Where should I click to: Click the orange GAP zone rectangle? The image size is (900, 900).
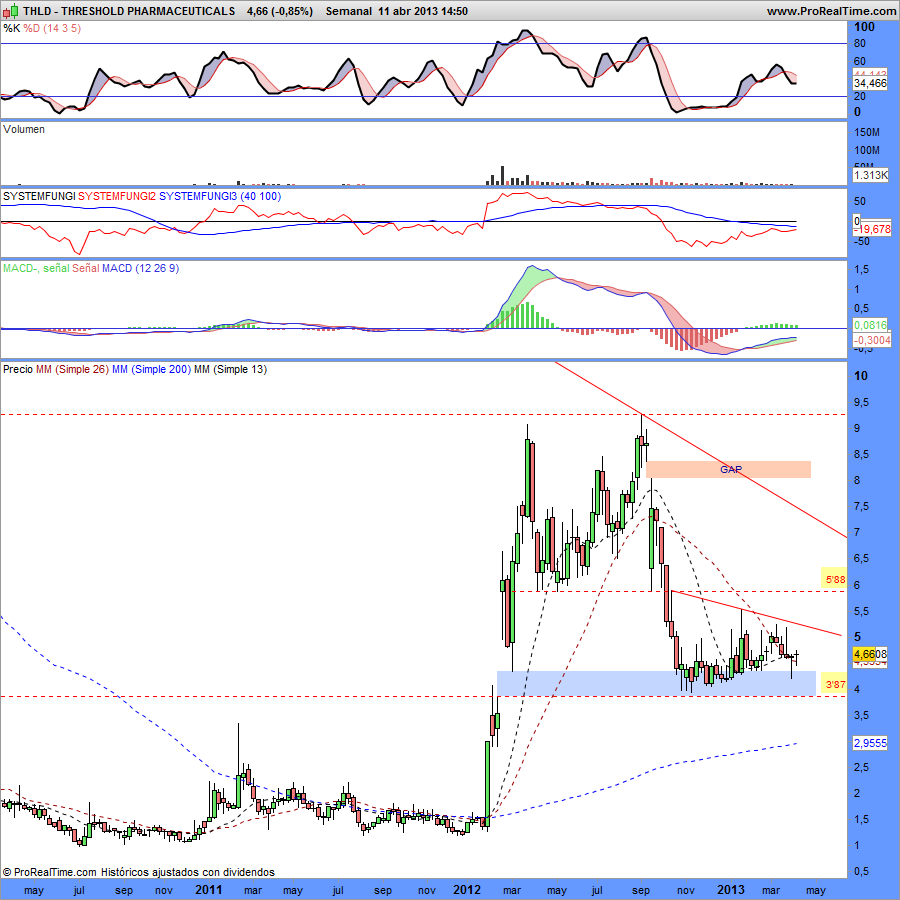click(728, 470)
